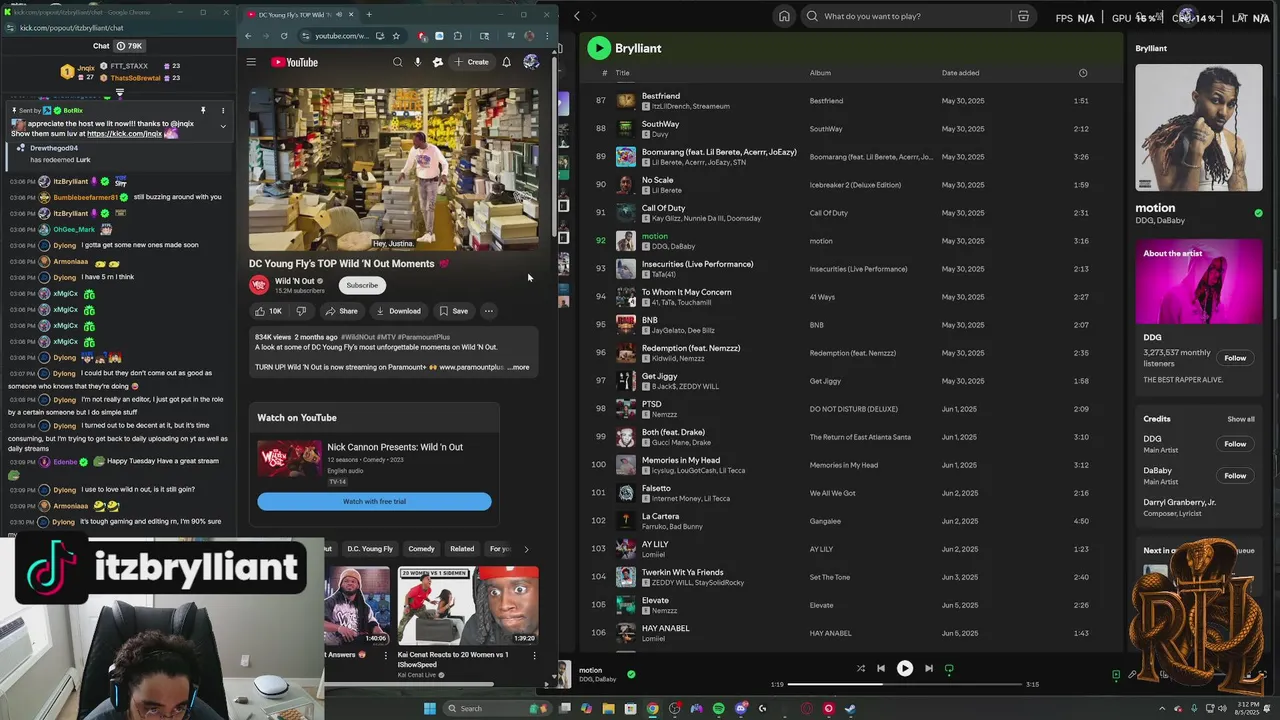Pin icon on BotRix pinned message
The image size is (1280, 720).
[x=202, y=110]
